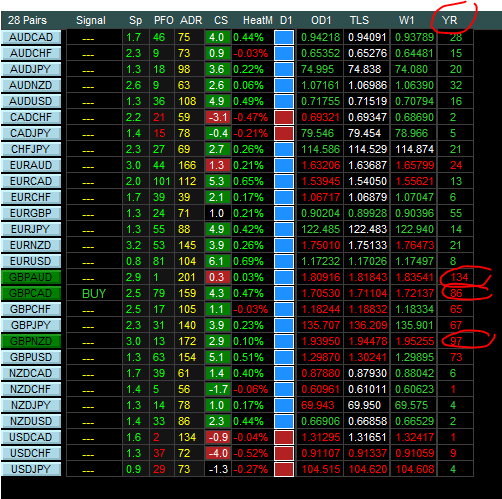Click the CS value 1.0 for EURGBP
Screen dimensions: 502x499
(x=217, y=213)
